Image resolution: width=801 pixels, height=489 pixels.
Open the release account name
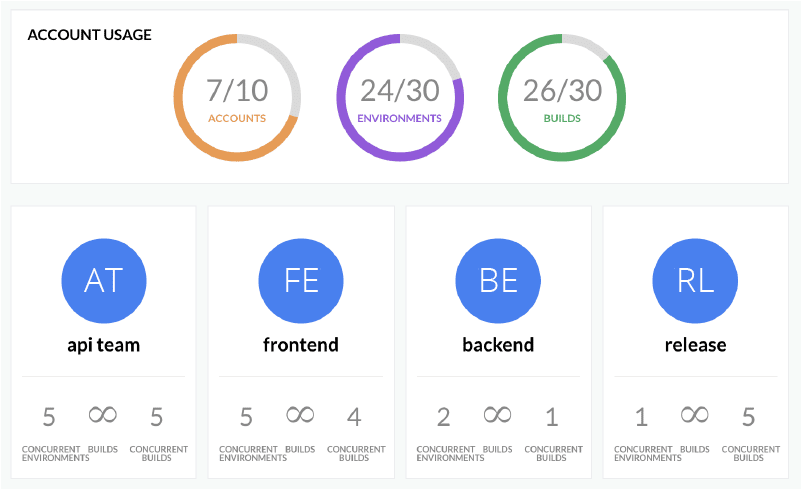coord(695,345)
